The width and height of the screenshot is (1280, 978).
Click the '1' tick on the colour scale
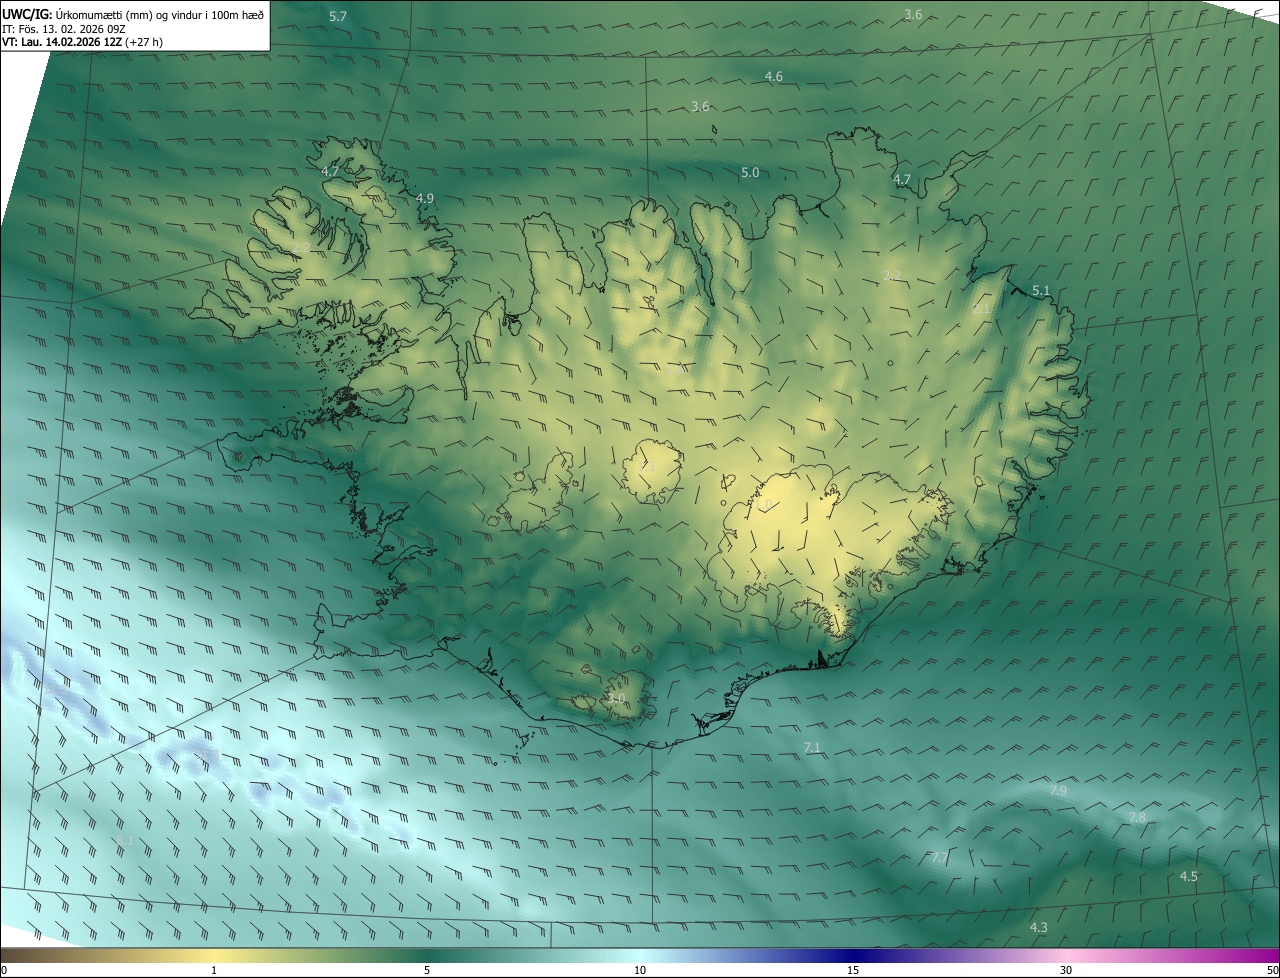pyautogui.click(x=214, y=970)
